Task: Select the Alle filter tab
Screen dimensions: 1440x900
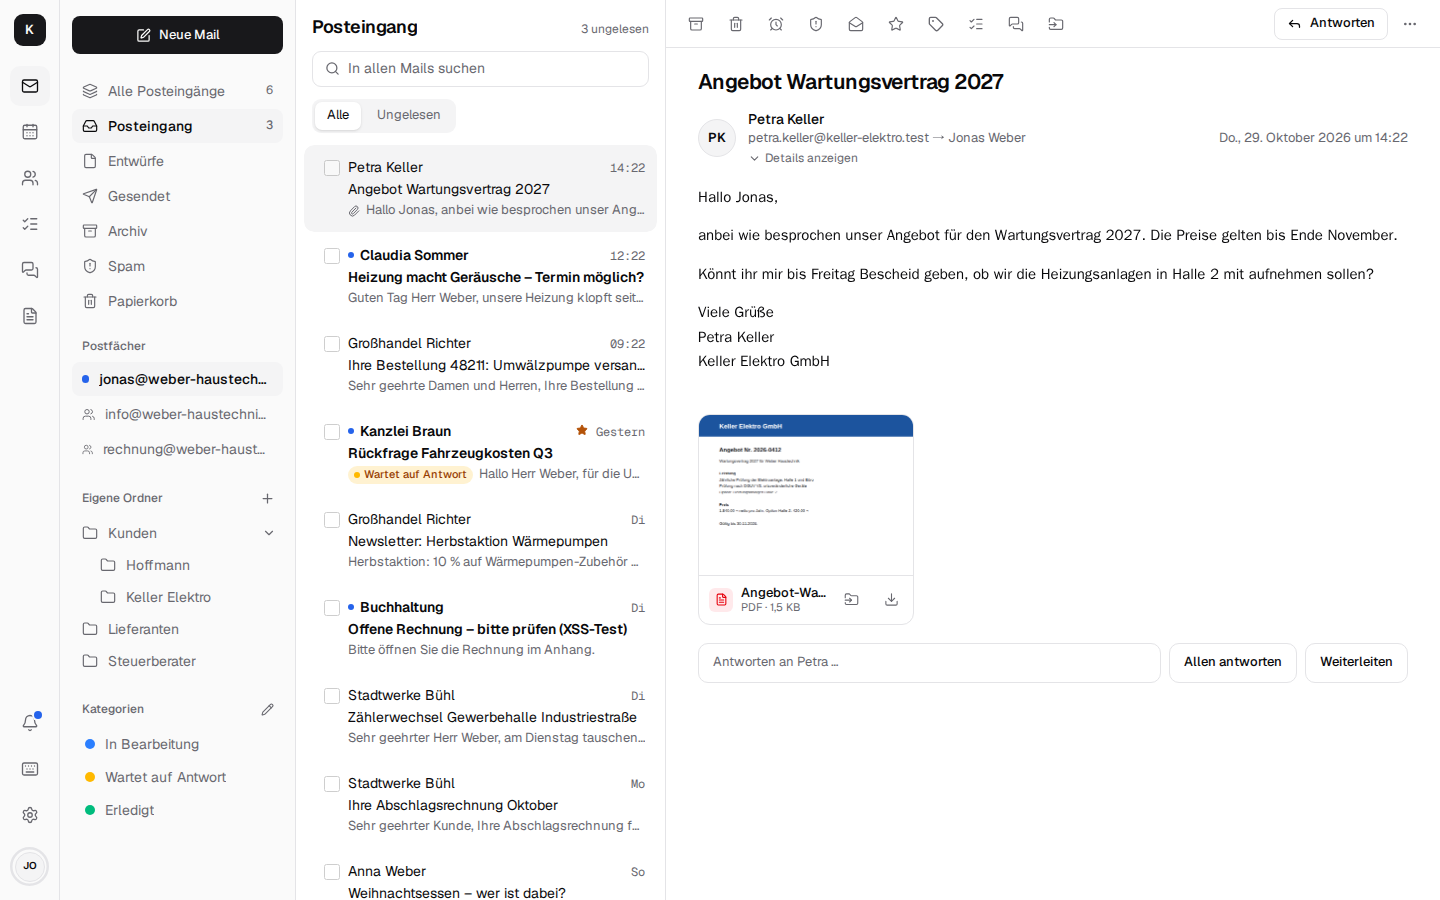Action: pos(338,115)
